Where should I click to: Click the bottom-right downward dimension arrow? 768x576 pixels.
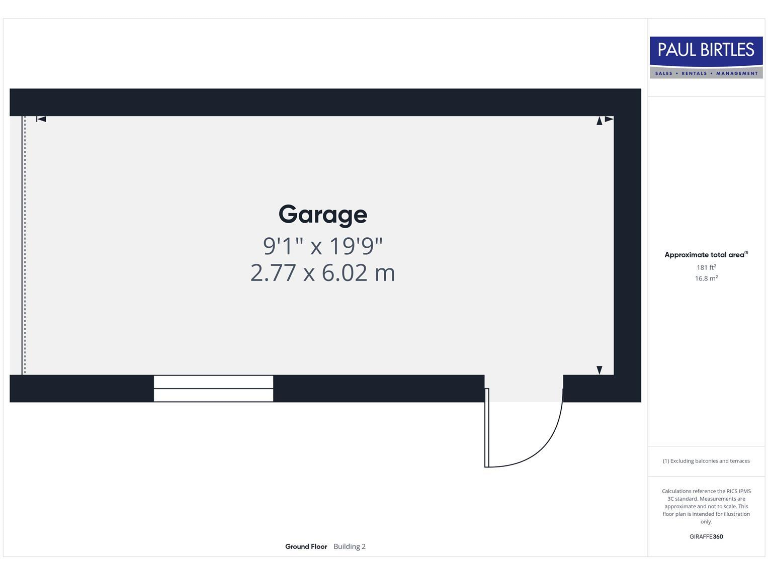[599, 369]
